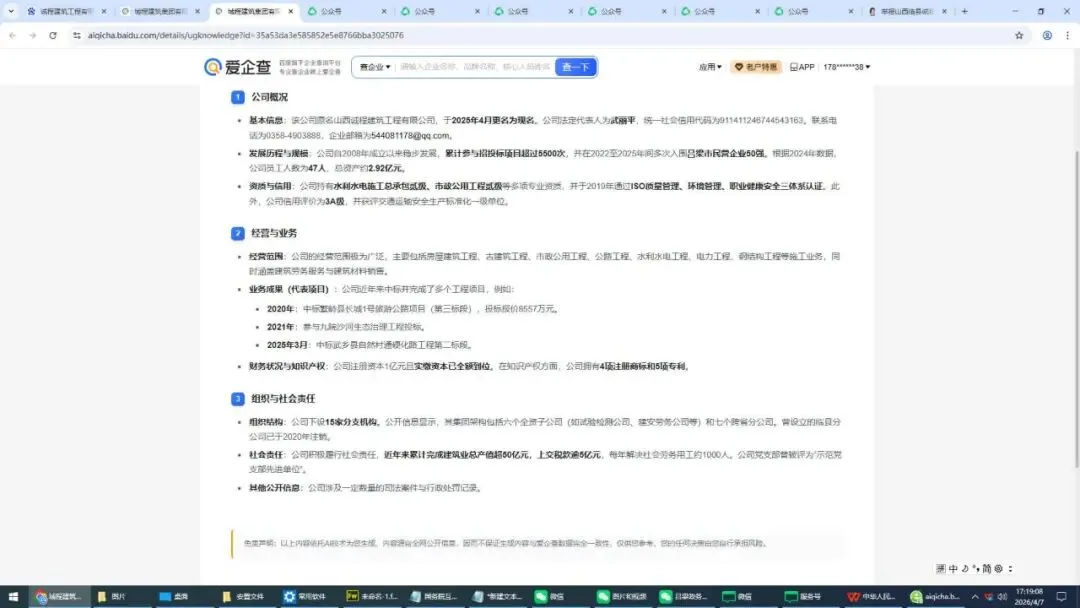The height and width of the screenshot is (608, 1080).
Task: Open the IME emoji smiley icon
Action: (x=998, y=569)
